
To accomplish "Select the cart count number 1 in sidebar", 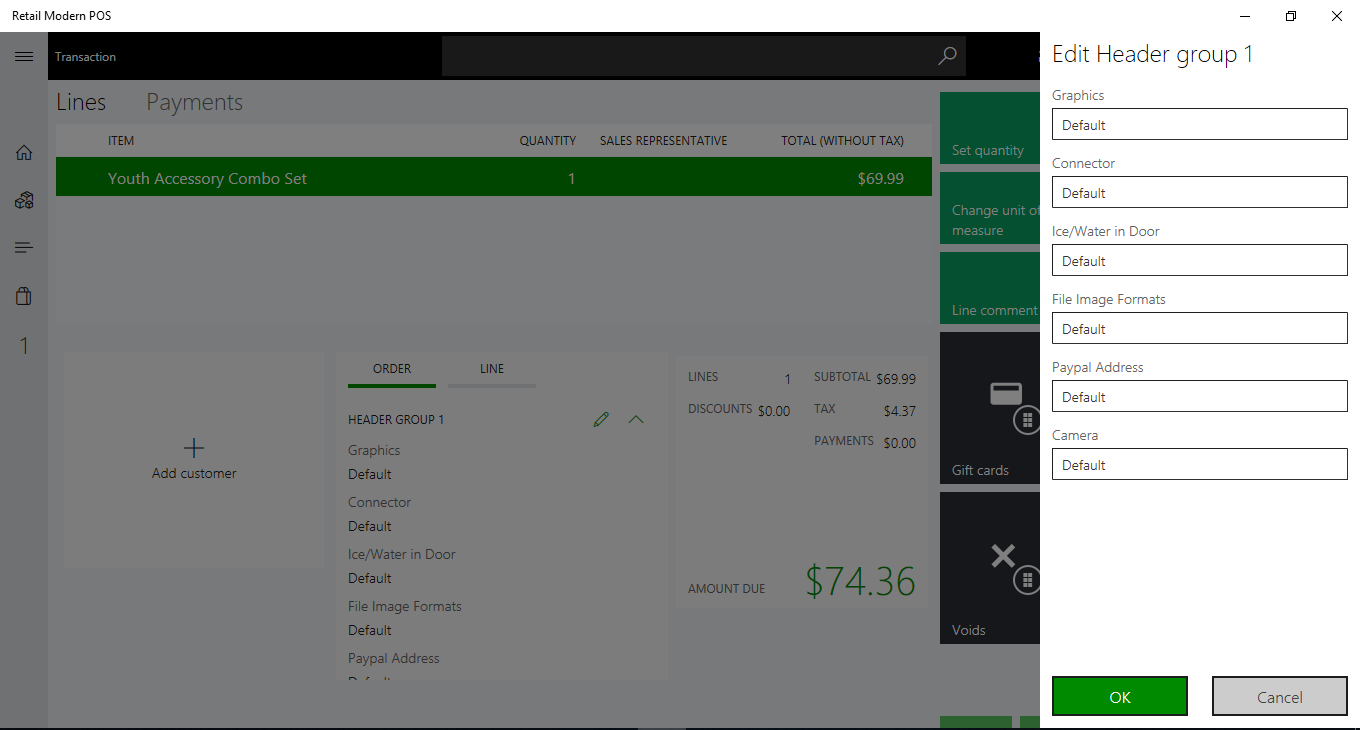I will tap(24, 346).
